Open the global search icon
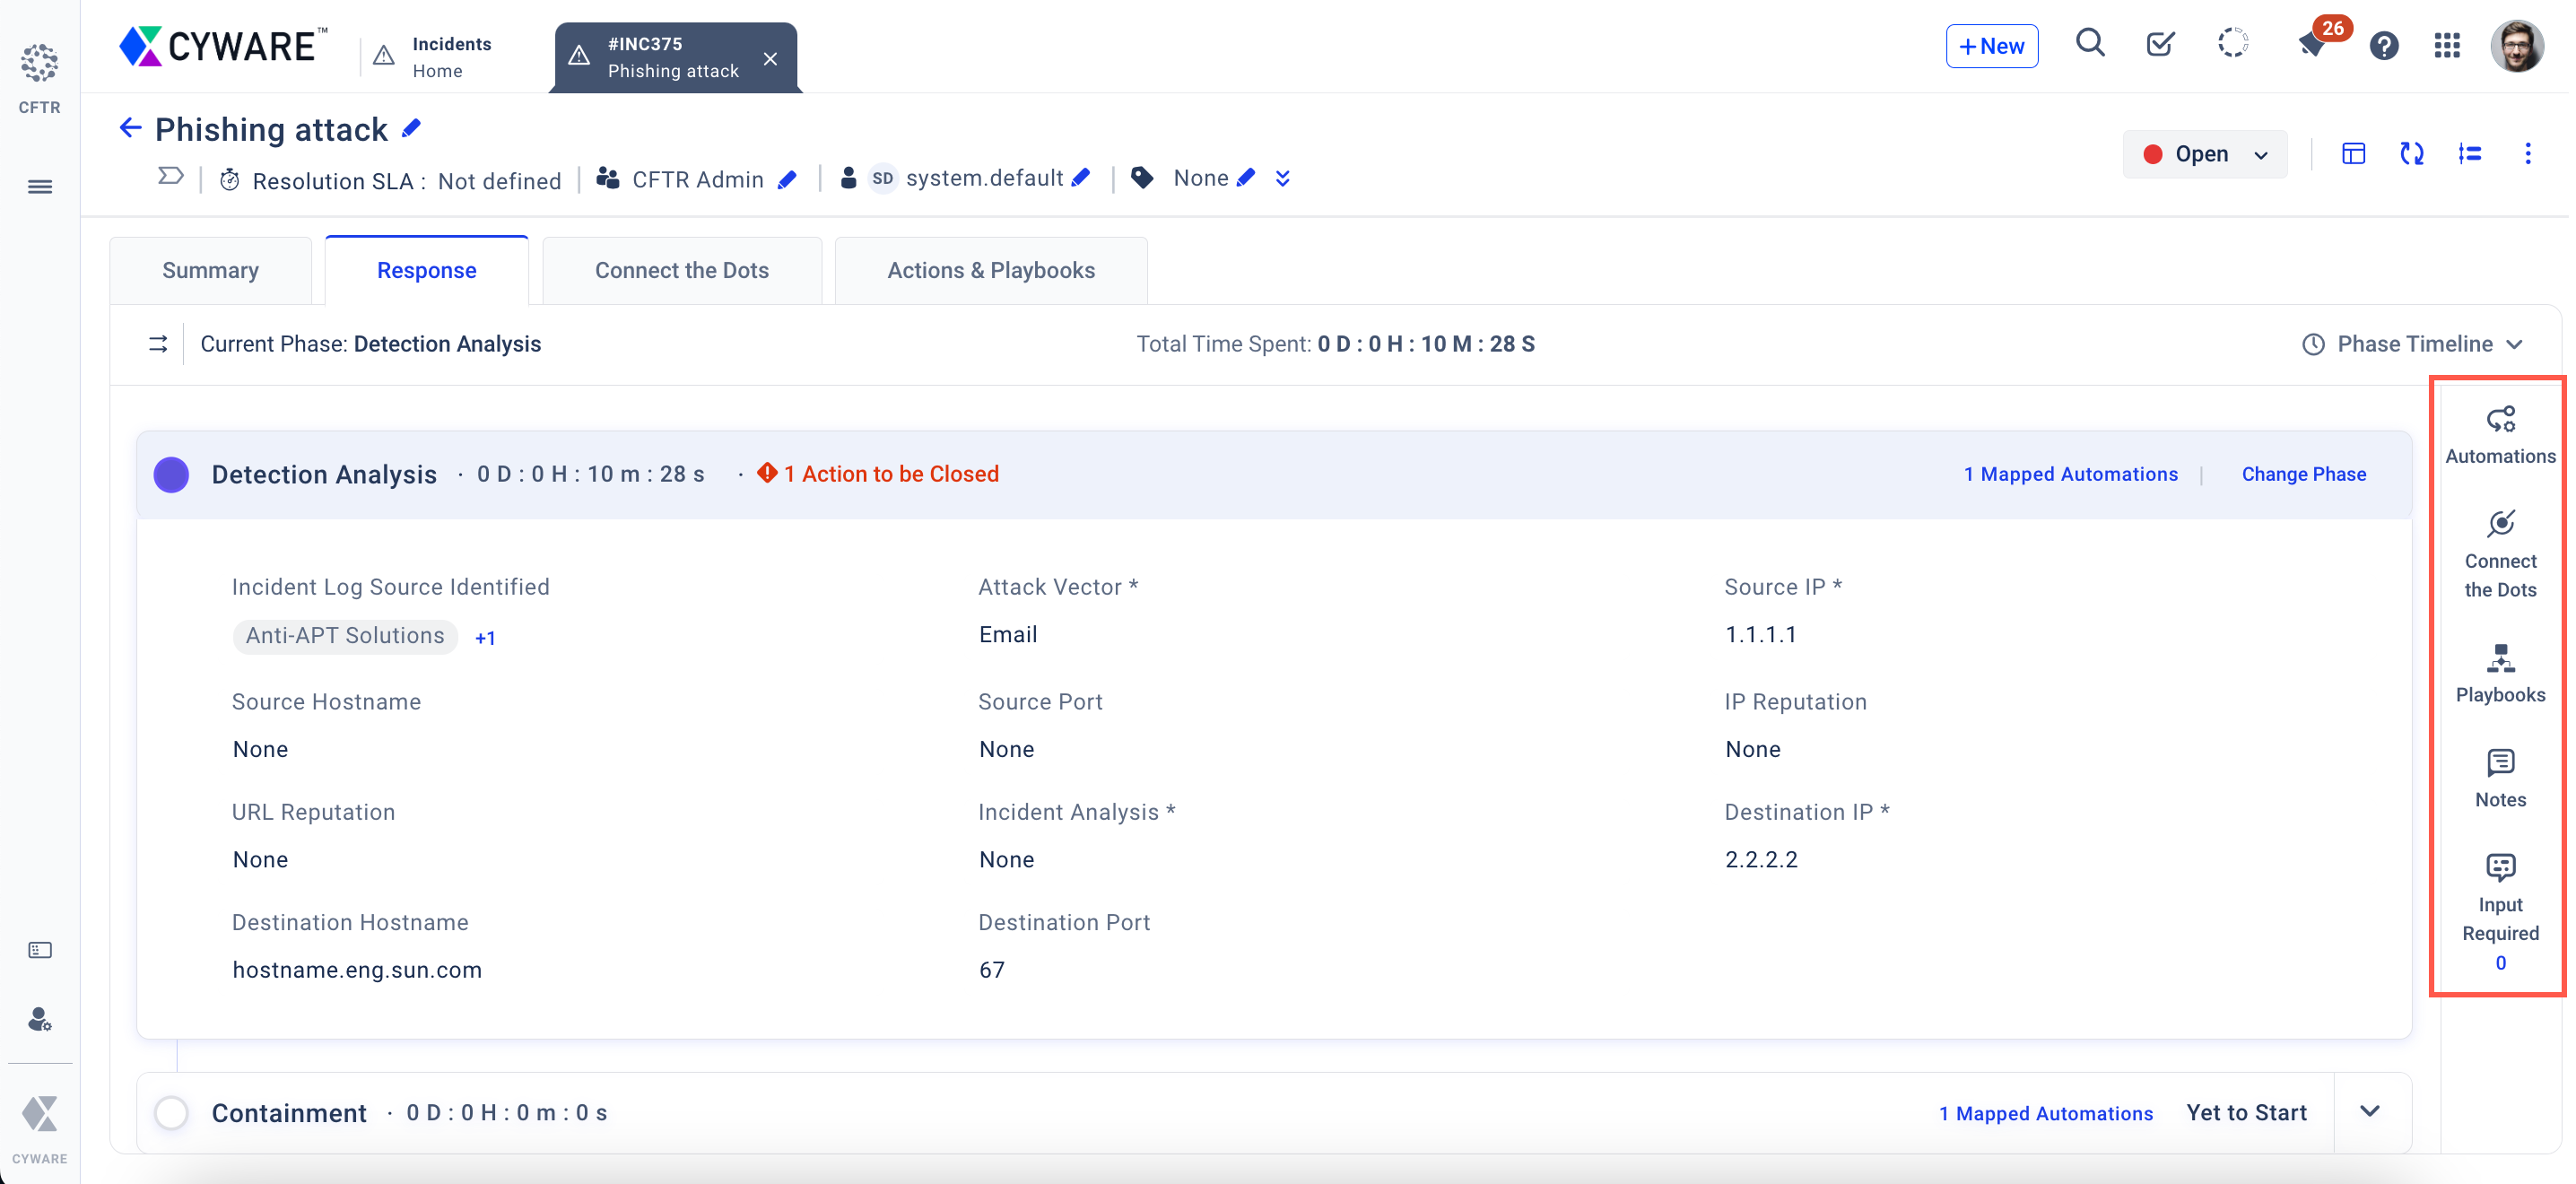2576x1184 pixels. [x=2090, y=44]
